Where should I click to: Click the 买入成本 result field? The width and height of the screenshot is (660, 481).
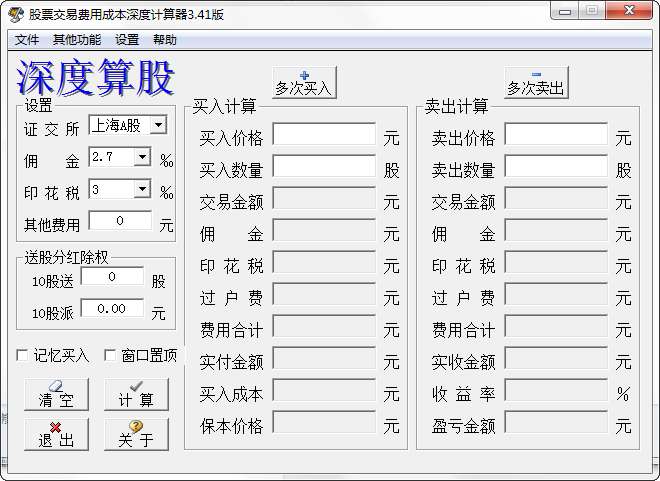point(324,390)
